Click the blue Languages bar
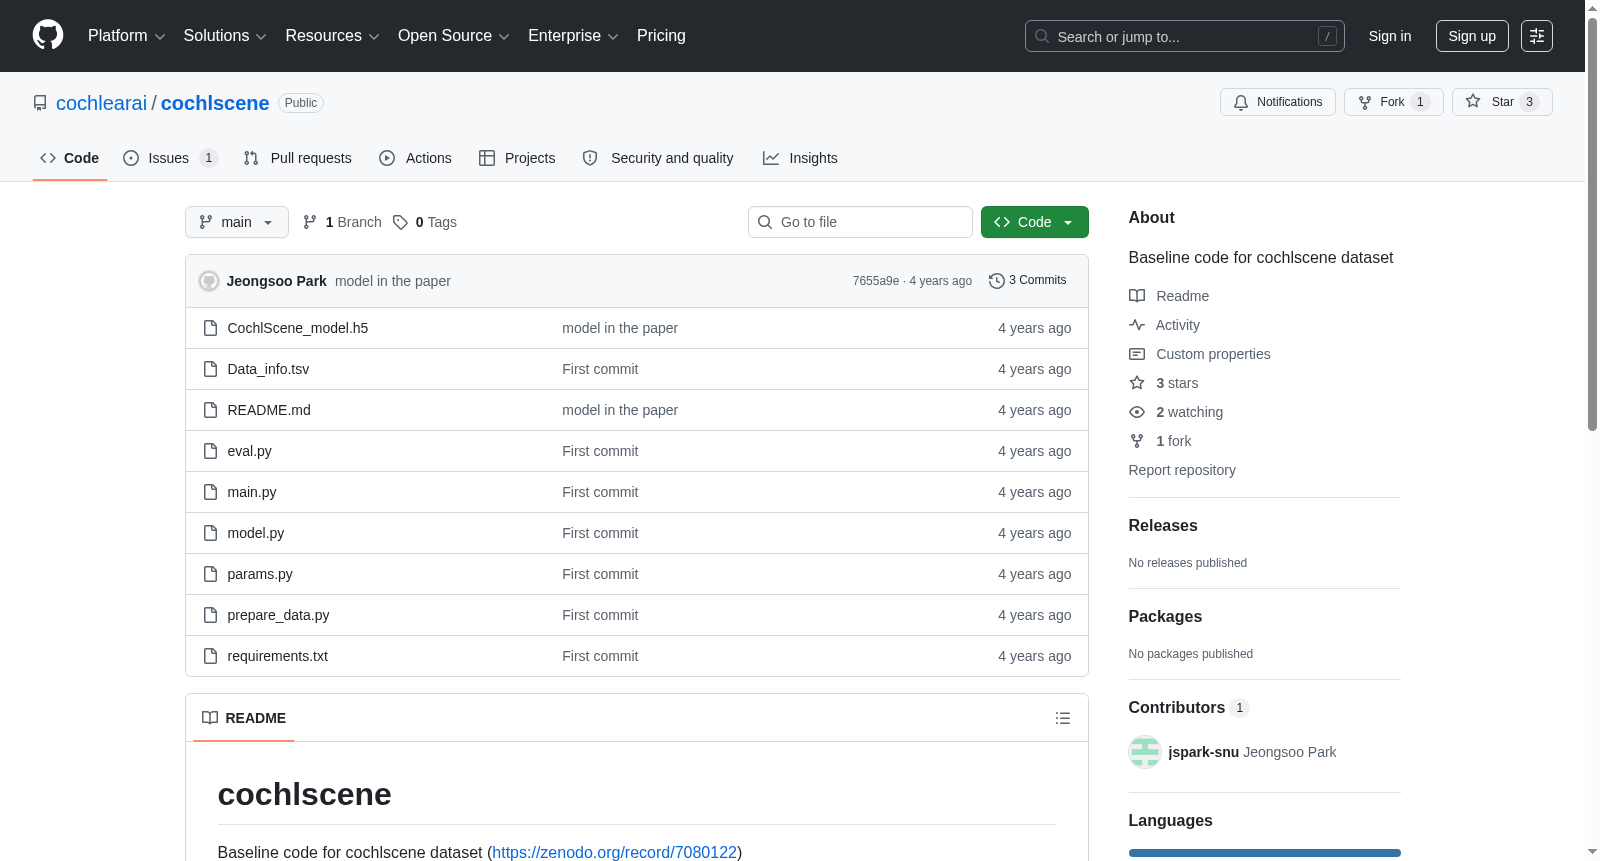 1265,853
